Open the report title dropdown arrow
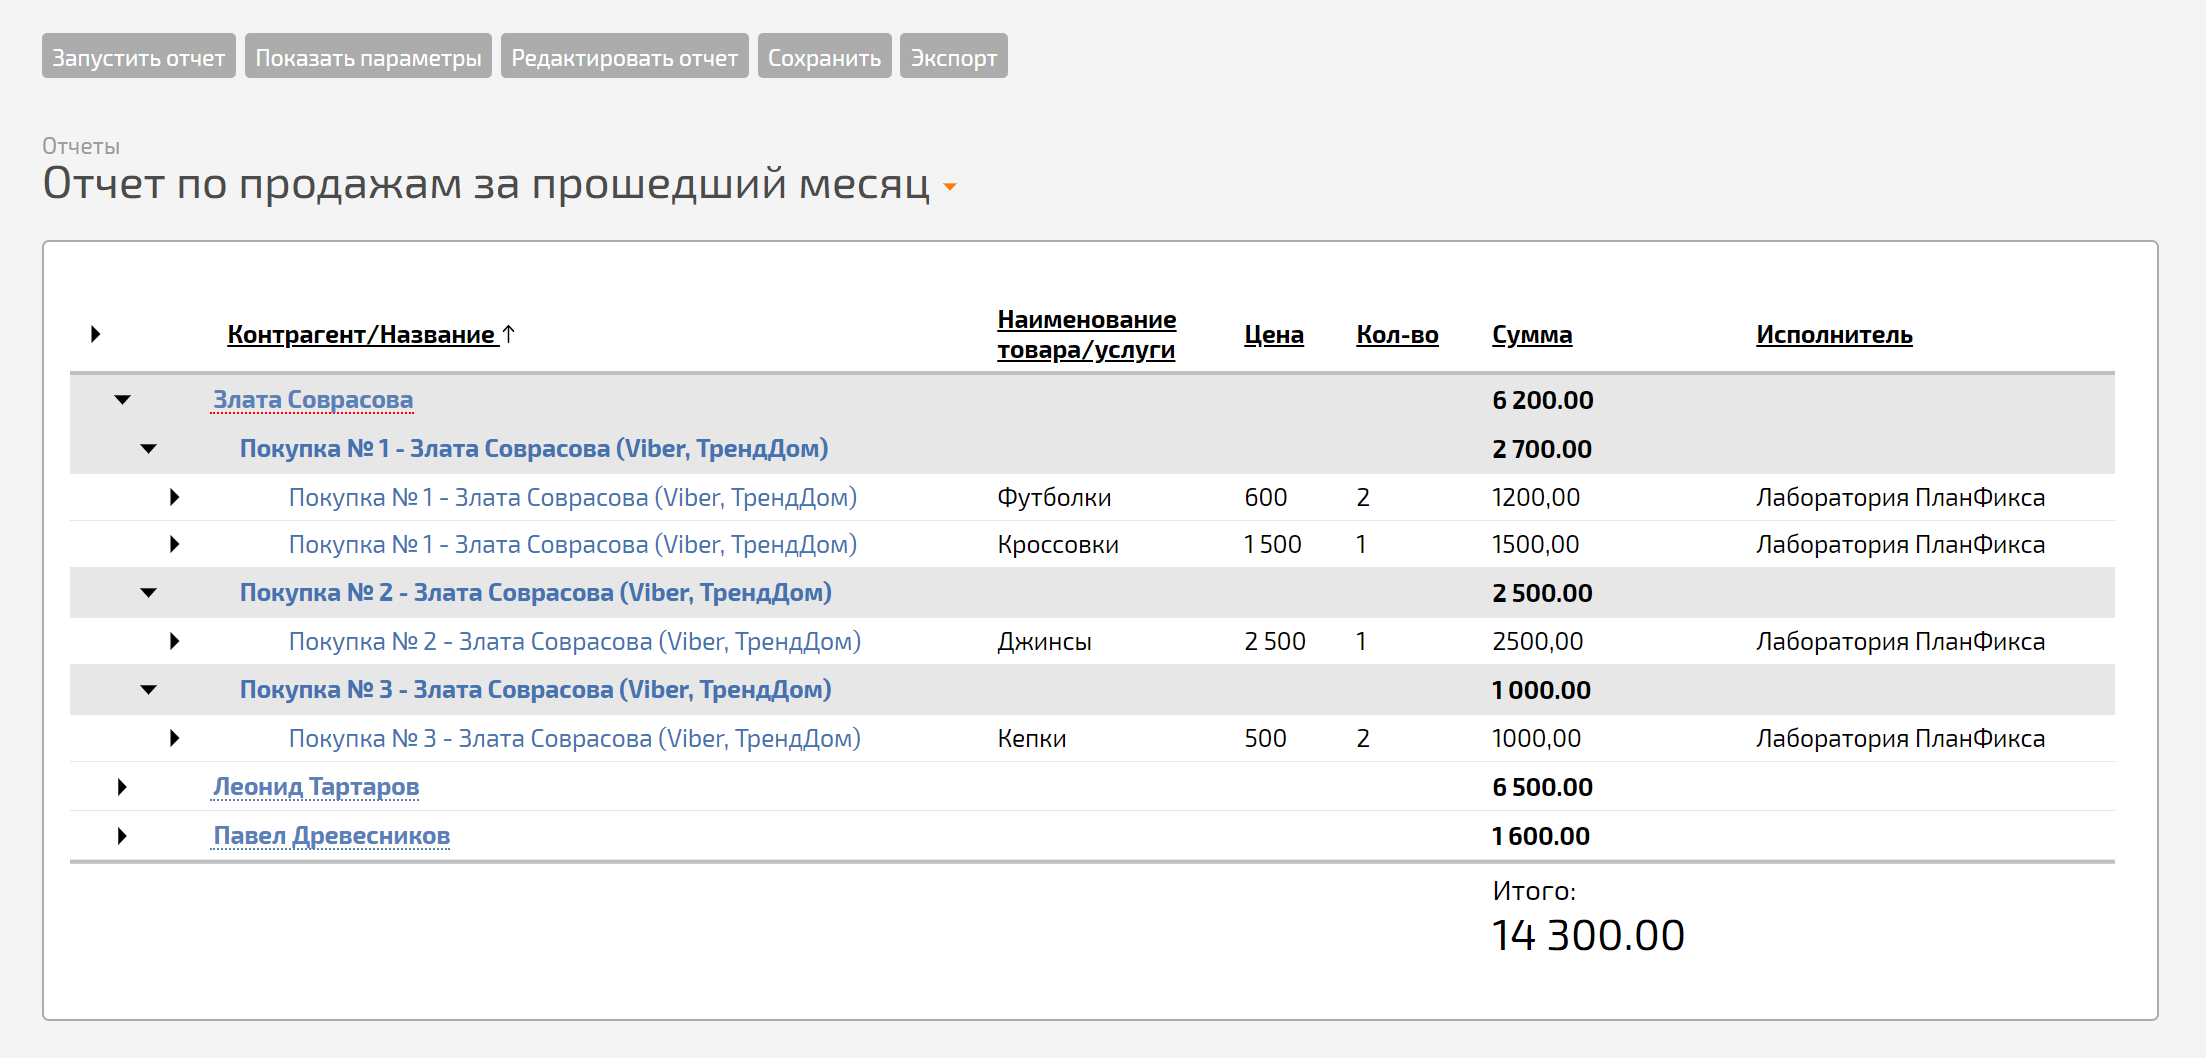2206x1058 pixels. pos(950,187)
